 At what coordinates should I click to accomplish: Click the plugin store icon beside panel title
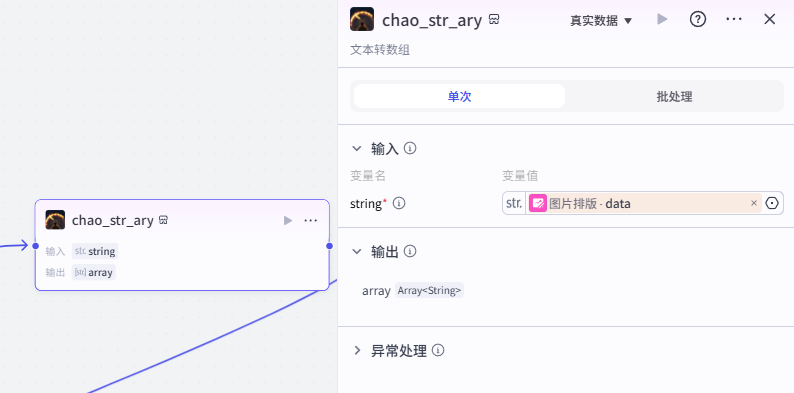click(494, 20)
